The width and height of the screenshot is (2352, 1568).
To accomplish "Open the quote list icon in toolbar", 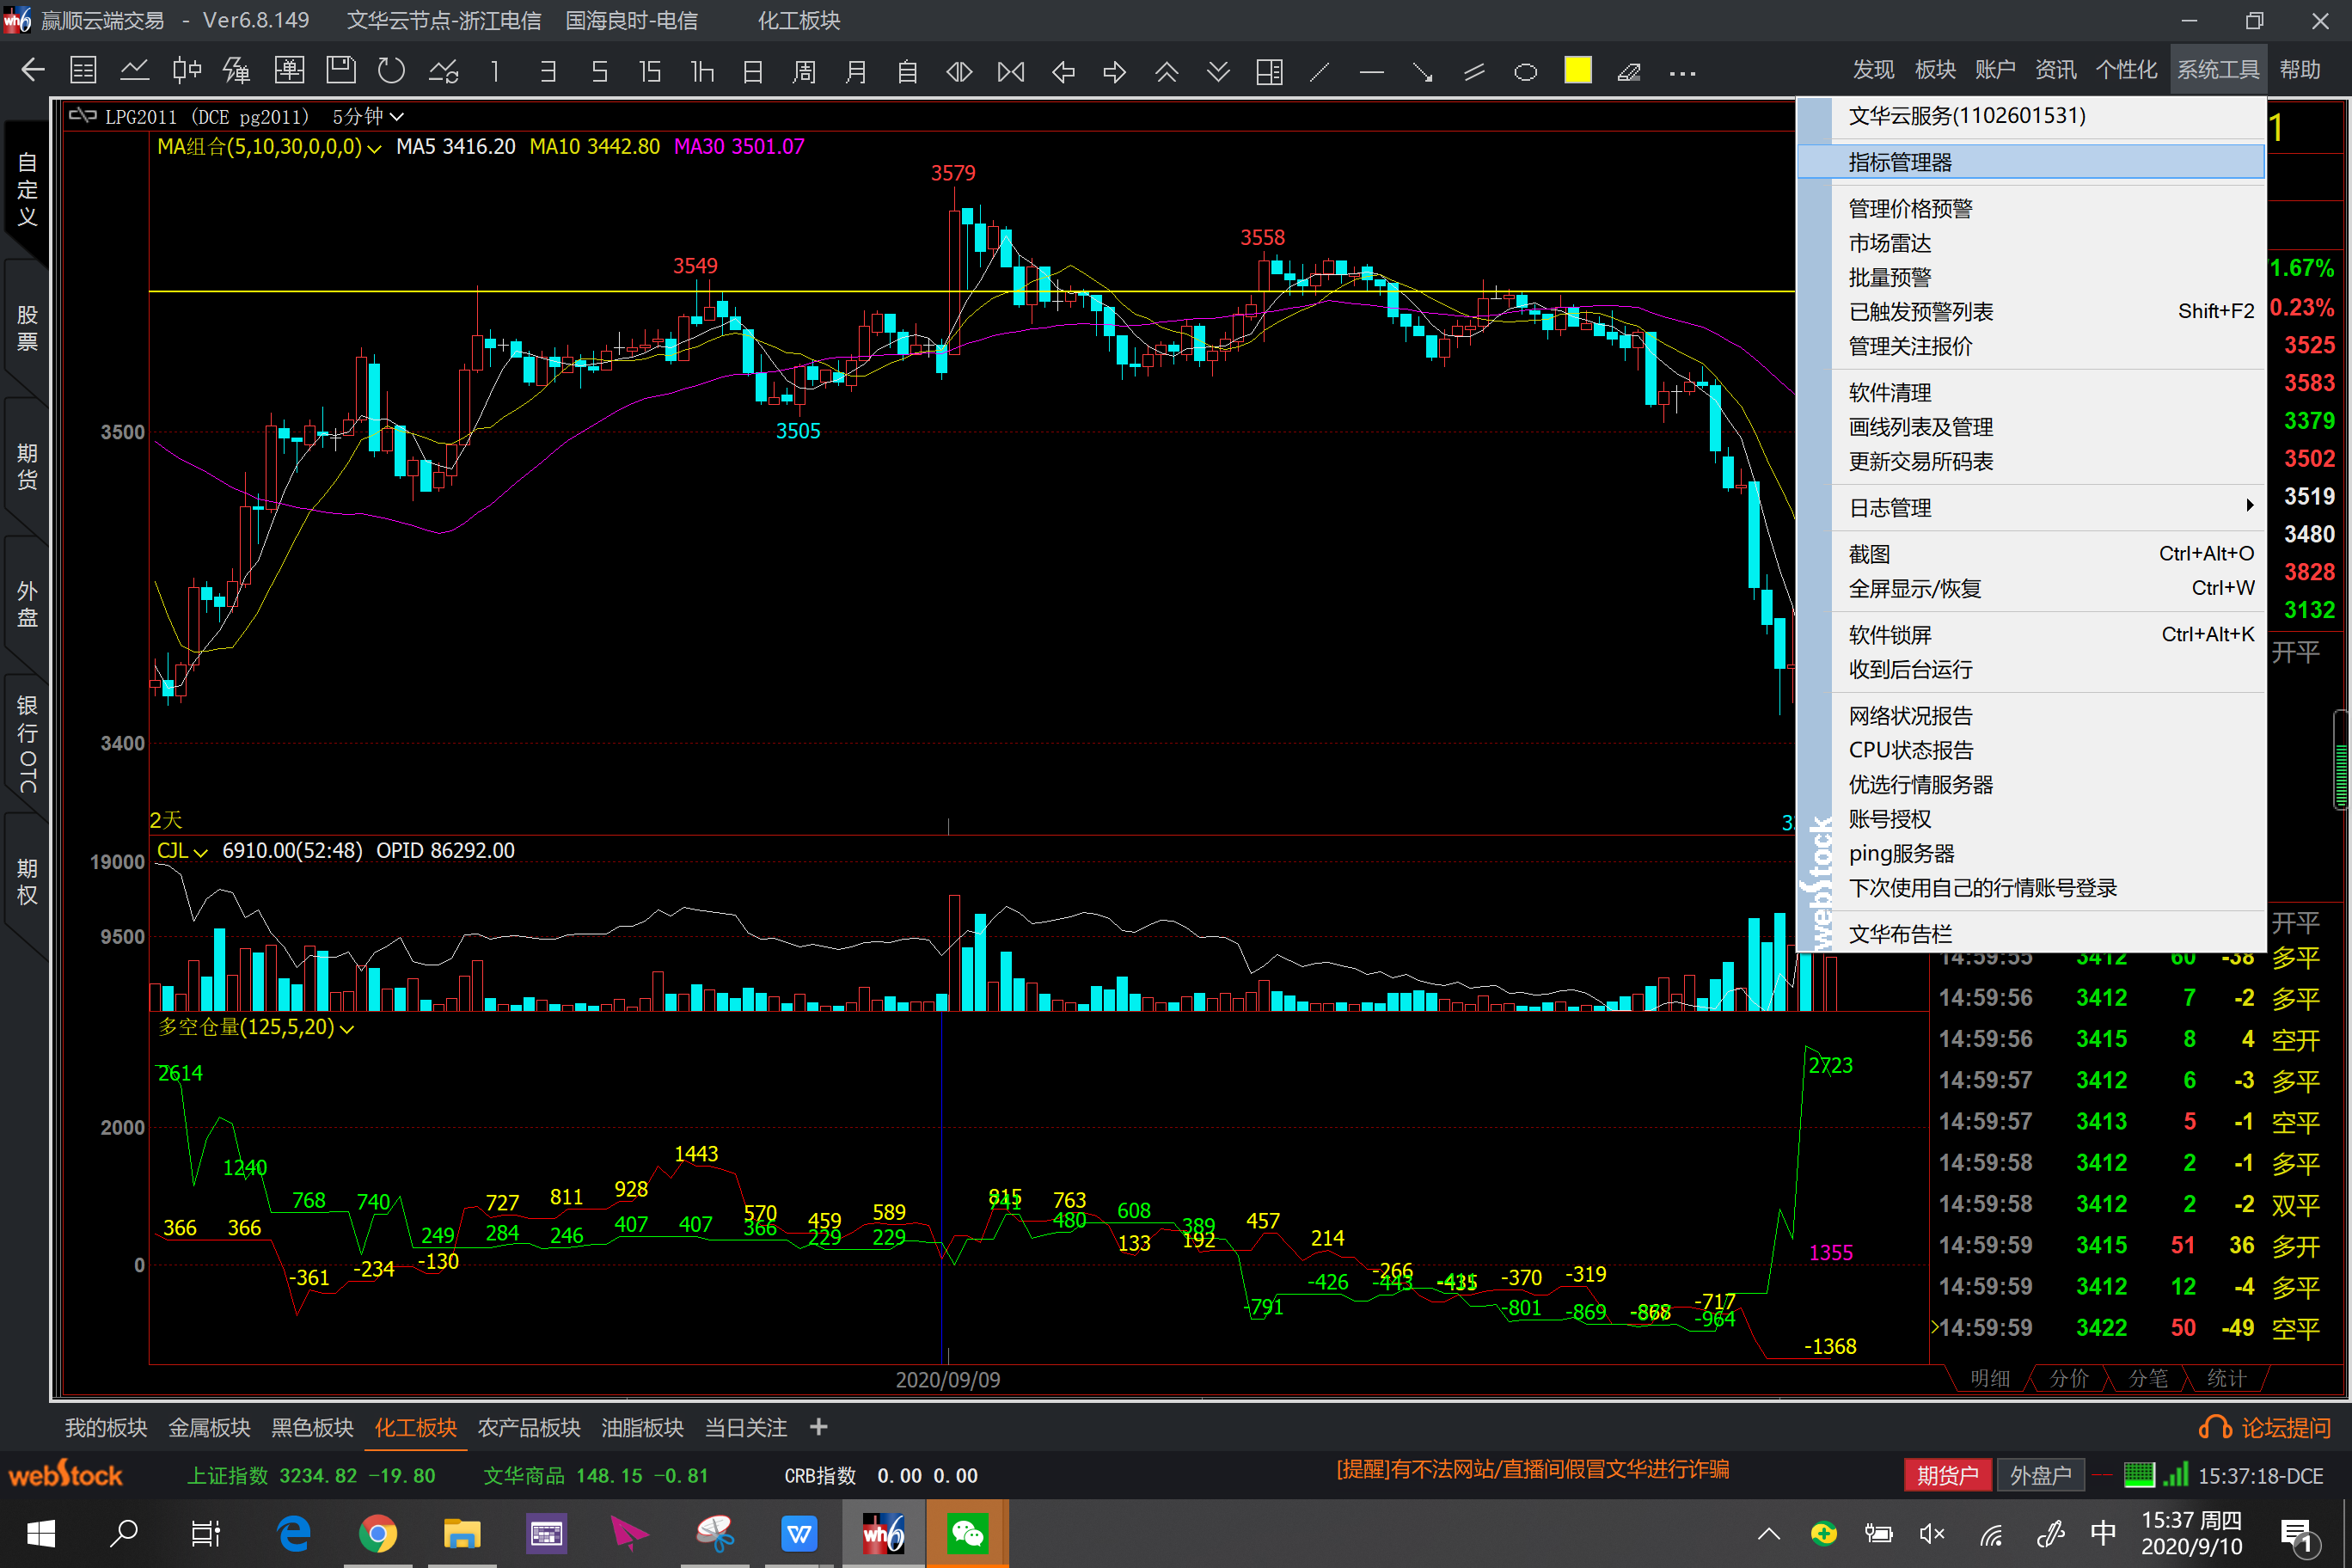I will tap(83, 71).
